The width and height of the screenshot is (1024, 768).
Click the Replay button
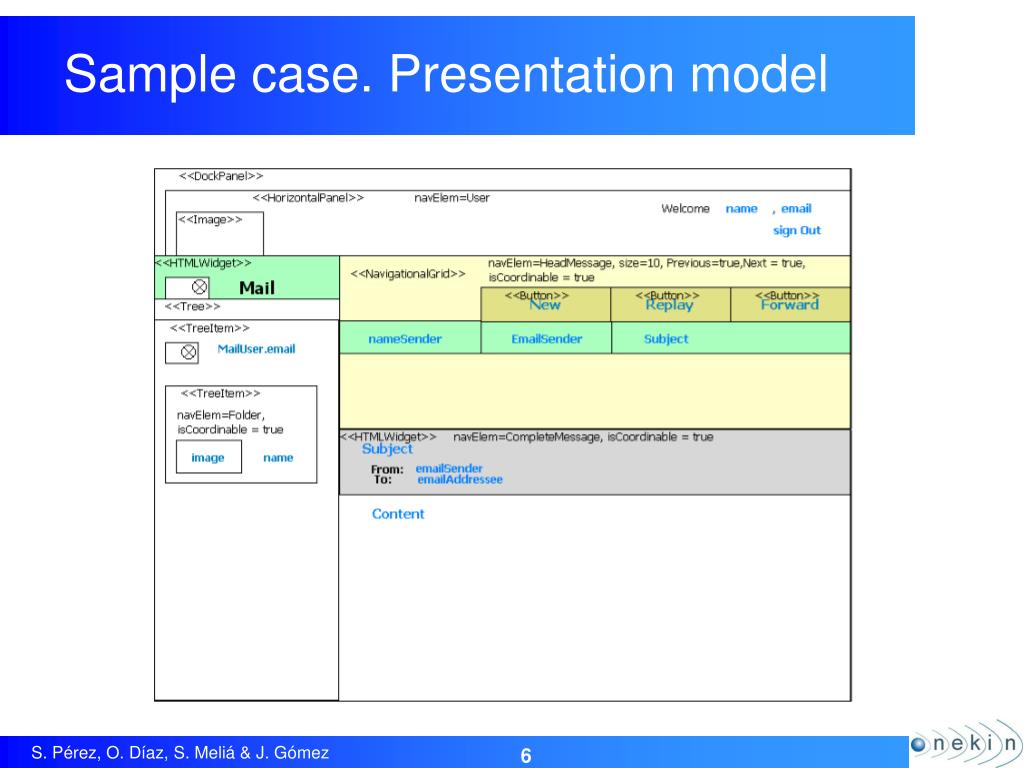670,305
